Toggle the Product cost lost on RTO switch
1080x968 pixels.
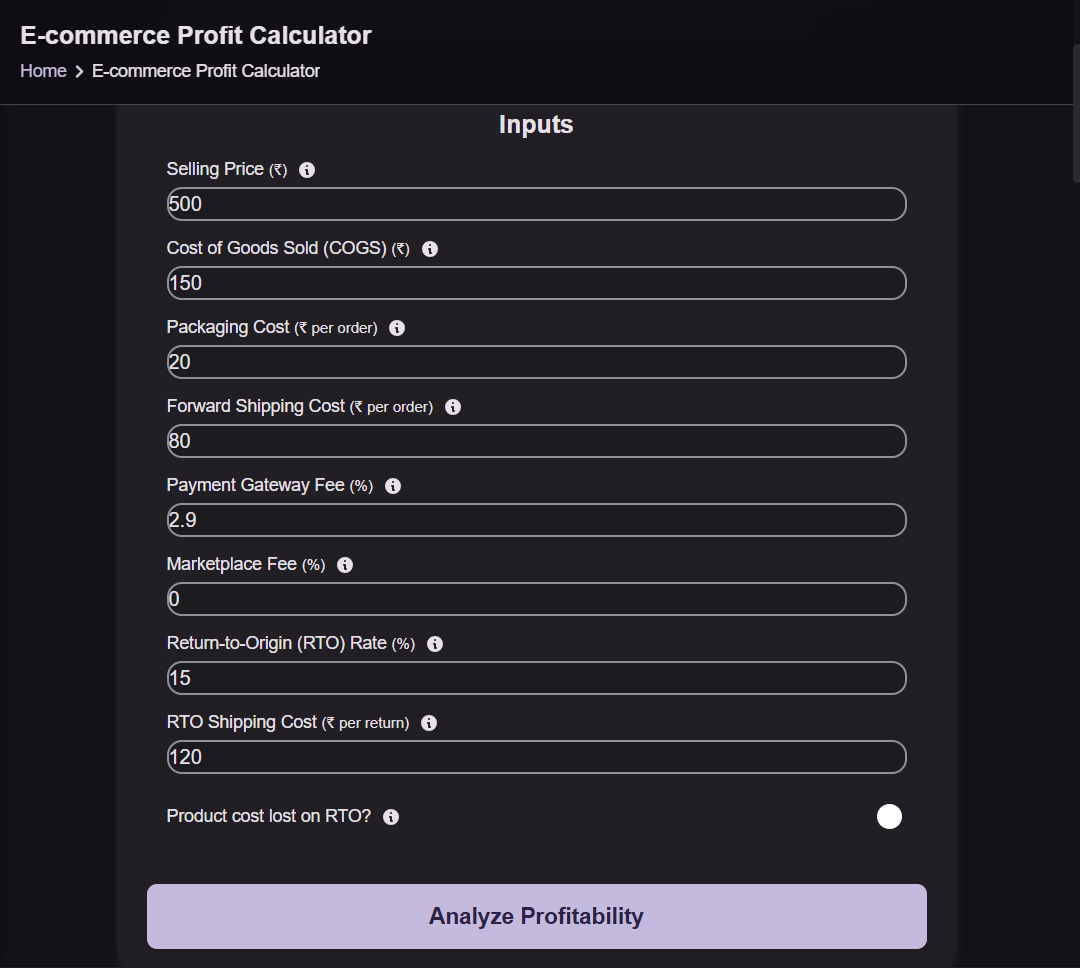(x=889, y=816)
